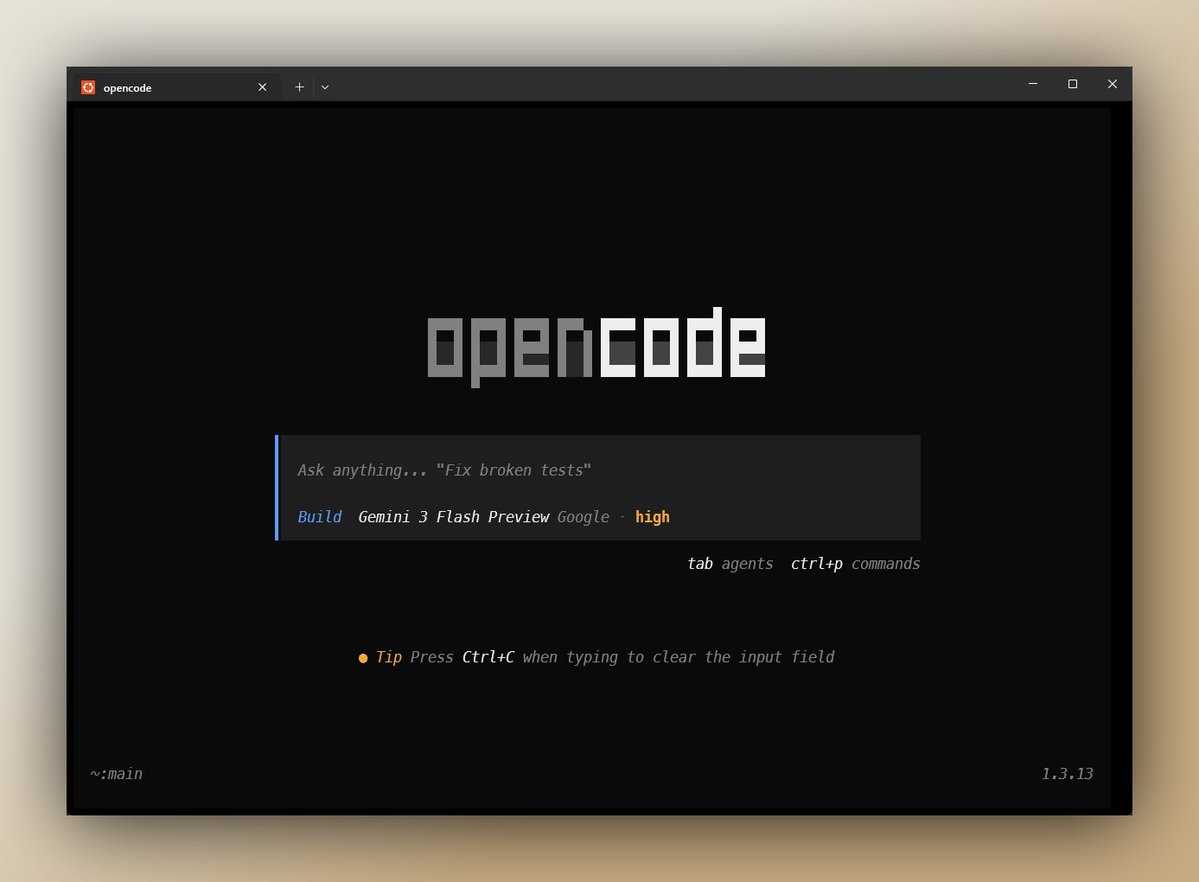
Task: Maximize the terminal window
Action: (1073, 84)
